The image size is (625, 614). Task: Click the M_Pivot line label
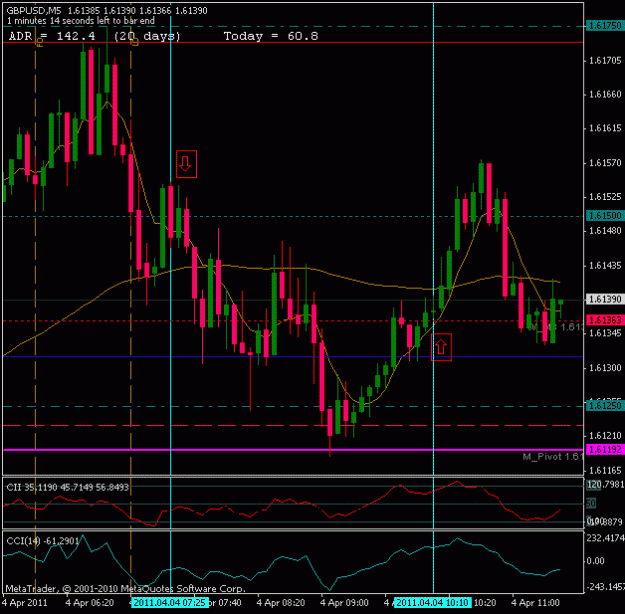pyautogui.click(x=552, y=457)
